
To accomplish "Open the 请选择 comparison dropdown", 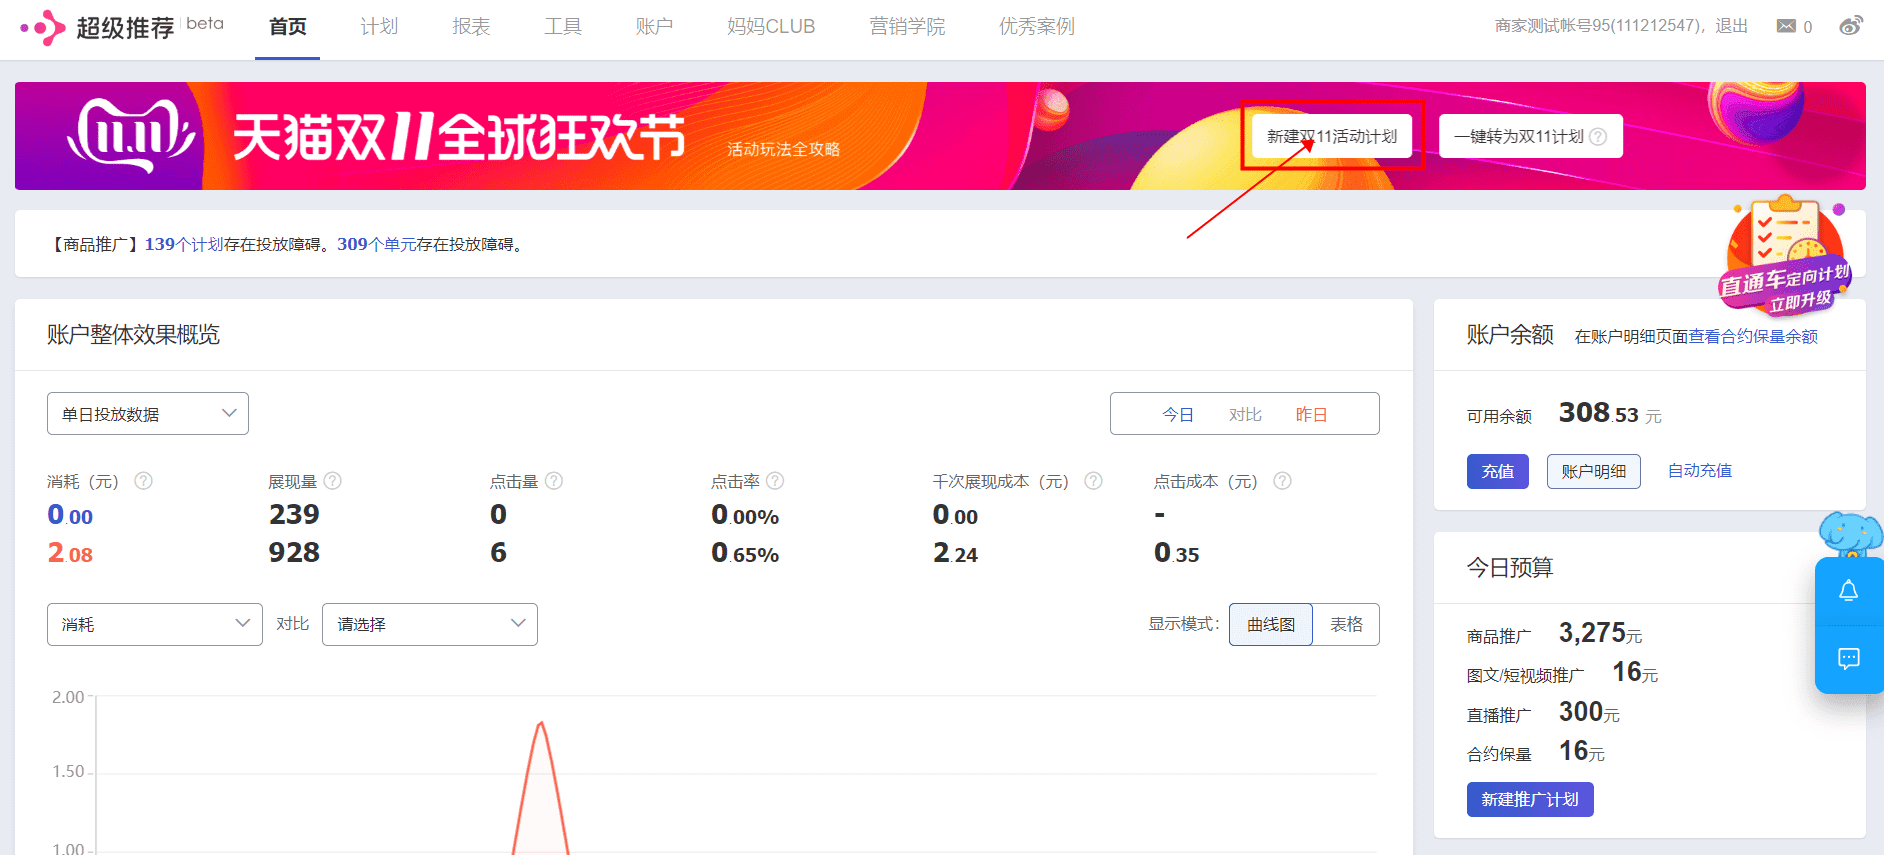I will tap(430, 624).
